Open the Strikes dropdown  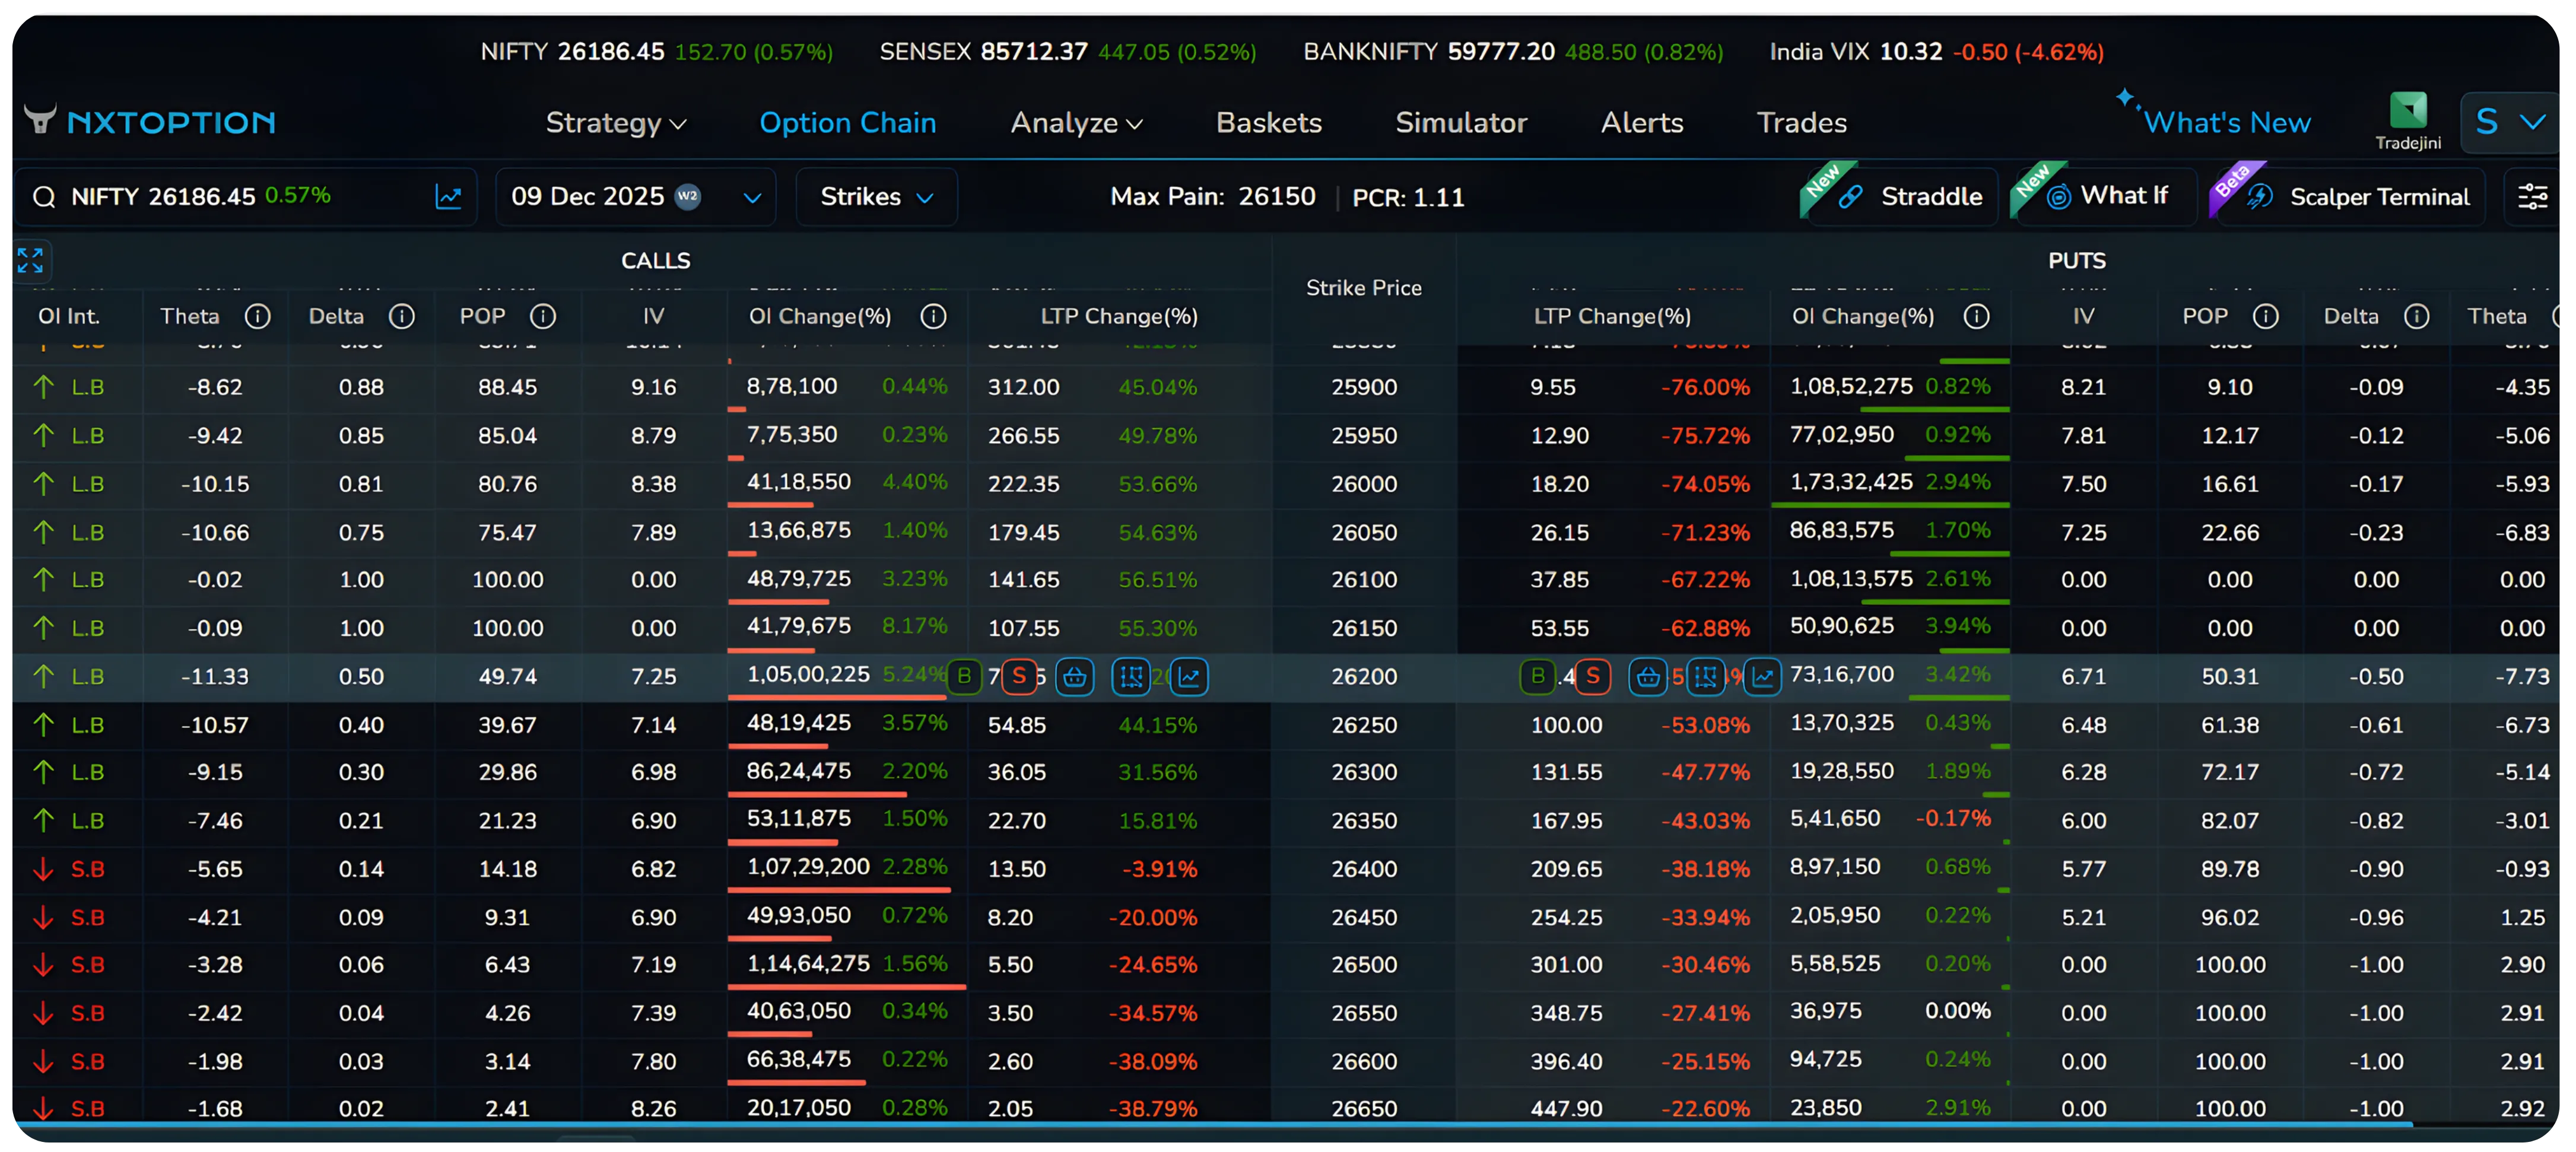coord(876,196)
